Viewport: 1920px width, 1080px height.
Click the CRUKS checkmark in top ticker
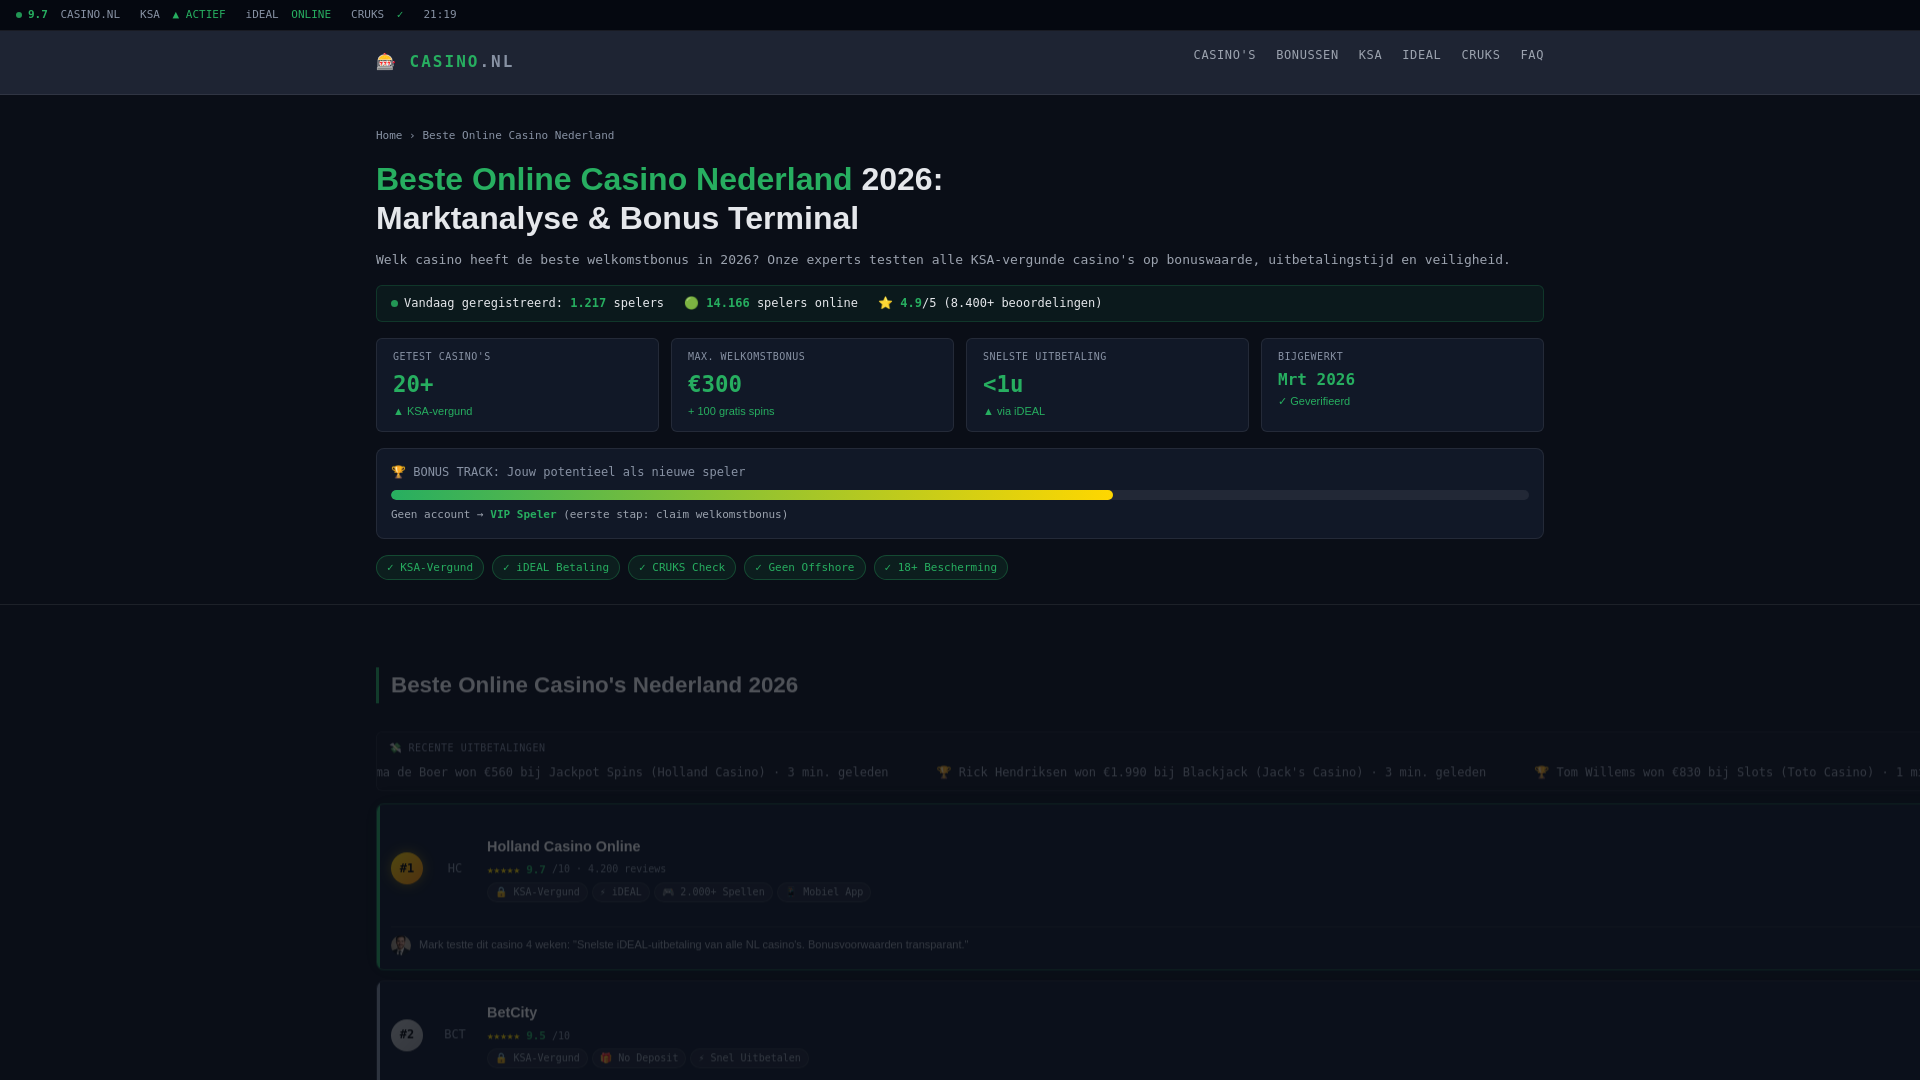400,15
